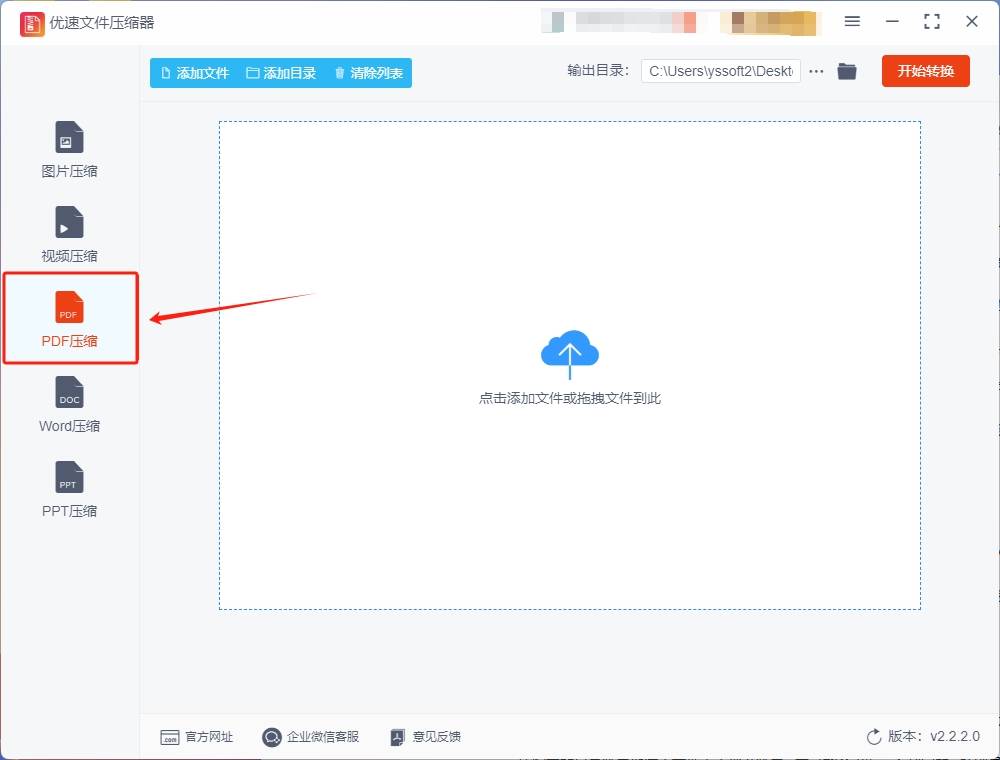Maximize the application window
Viewport: 1000px width, 760px height.
pyautogui.click(x=932, y=21)
